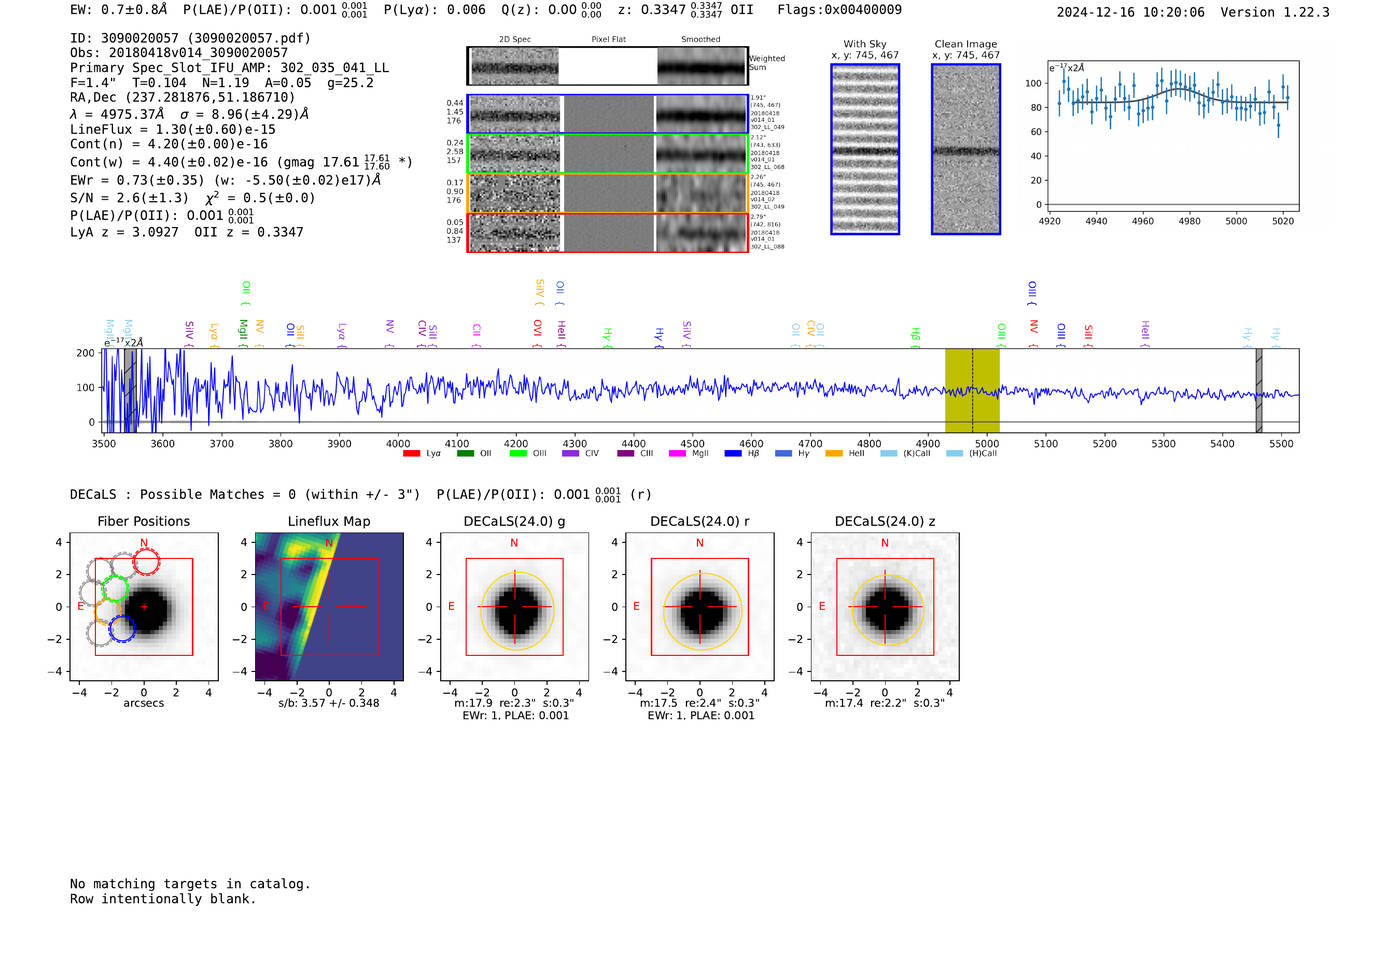This screenshot has width=1400, height=953.
Task: Click the red Lyα legend swatch
Action: [x=411, y=454]
